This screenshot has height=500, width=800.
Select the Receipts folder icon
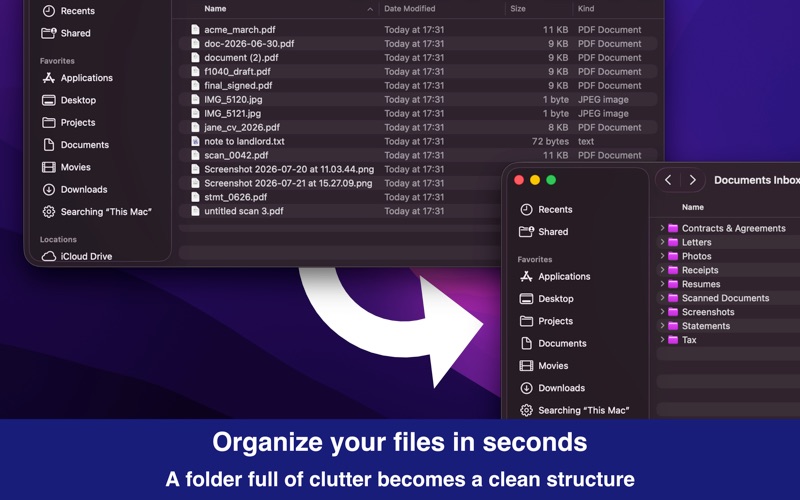pos(673,270)
